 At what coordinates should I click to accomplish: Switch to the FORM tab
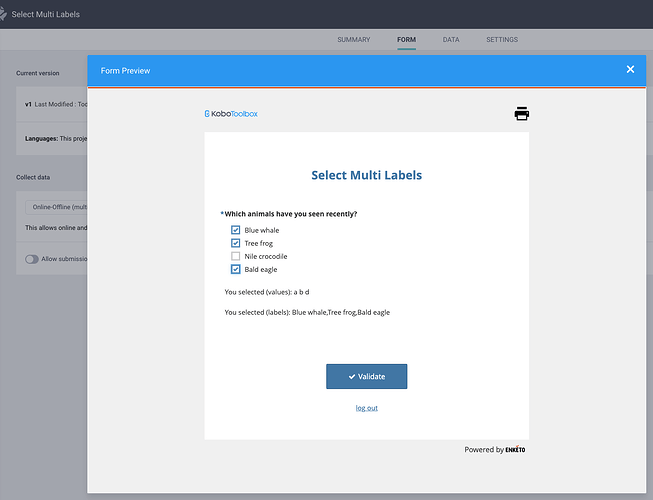pyautogui.click(x=406, y=40)
